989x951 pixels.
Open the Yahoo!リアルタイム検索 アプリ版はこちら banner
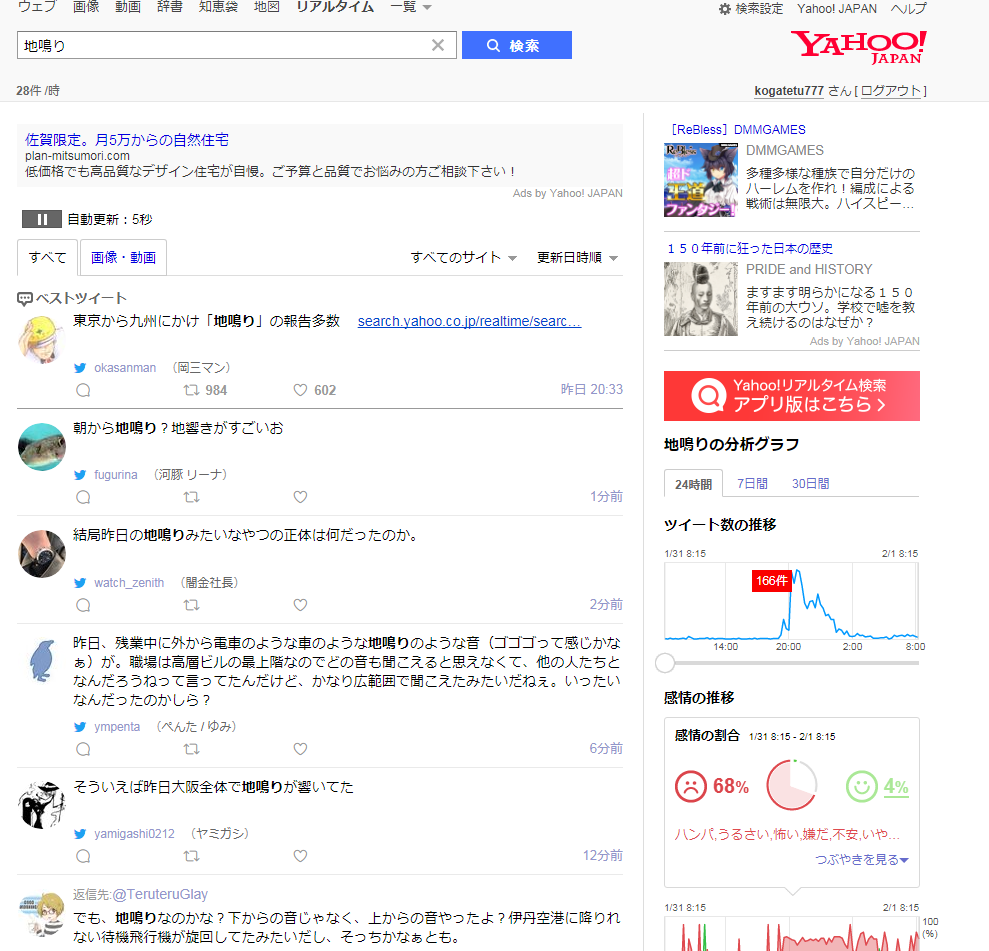pyautogui.click(x=792, y=395)
